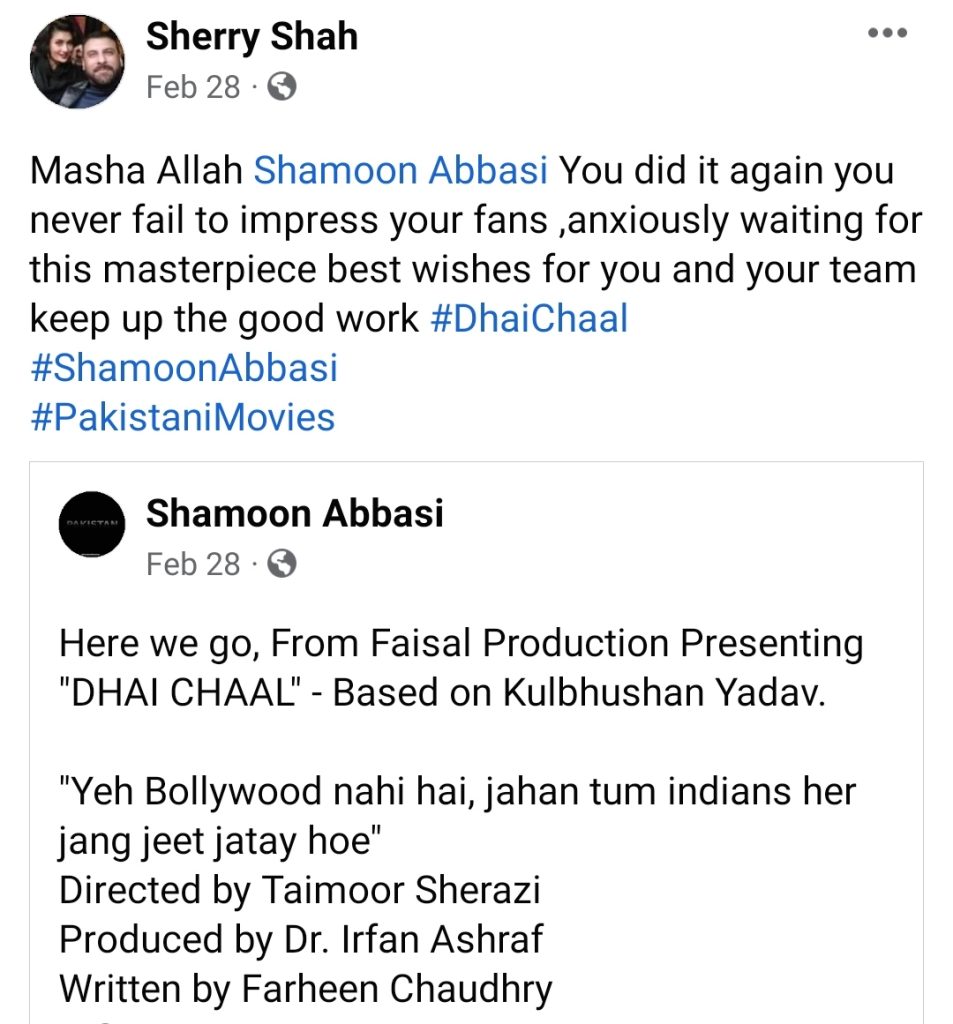This screenshot has height=1024, width=953.
Task: Click Shamoon Abbasi's Pakistan logo avatar
Action: pyautogui.click(x=91, y=526)
